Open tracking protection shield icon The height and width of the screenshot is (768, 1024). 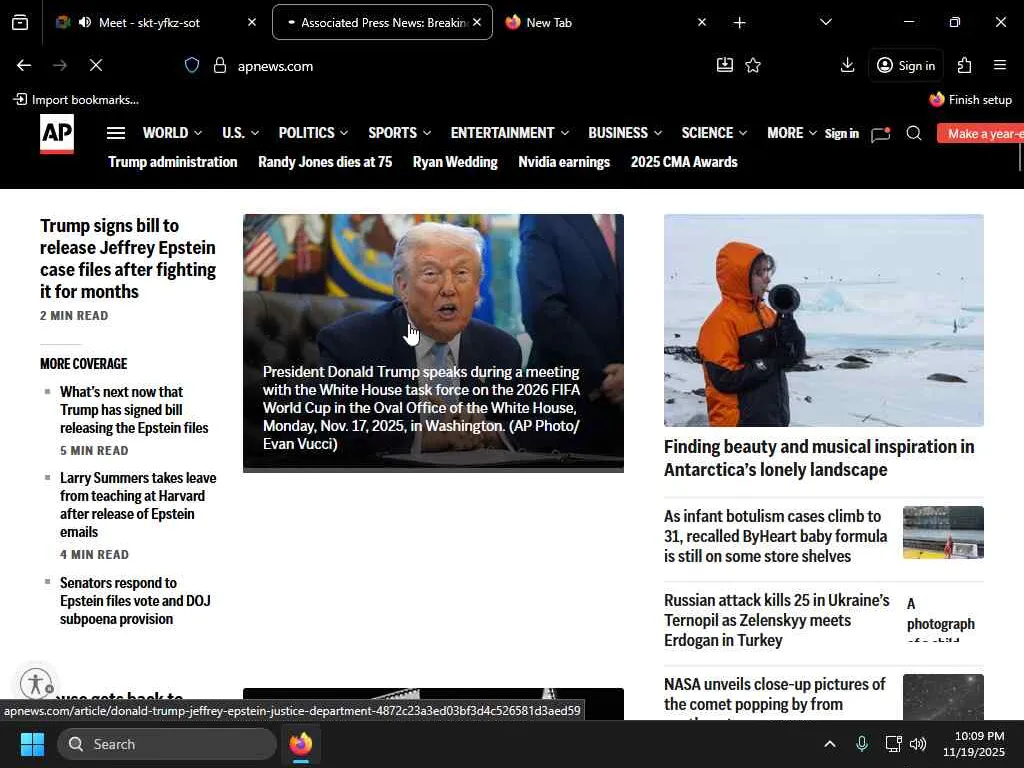[192, 65]
